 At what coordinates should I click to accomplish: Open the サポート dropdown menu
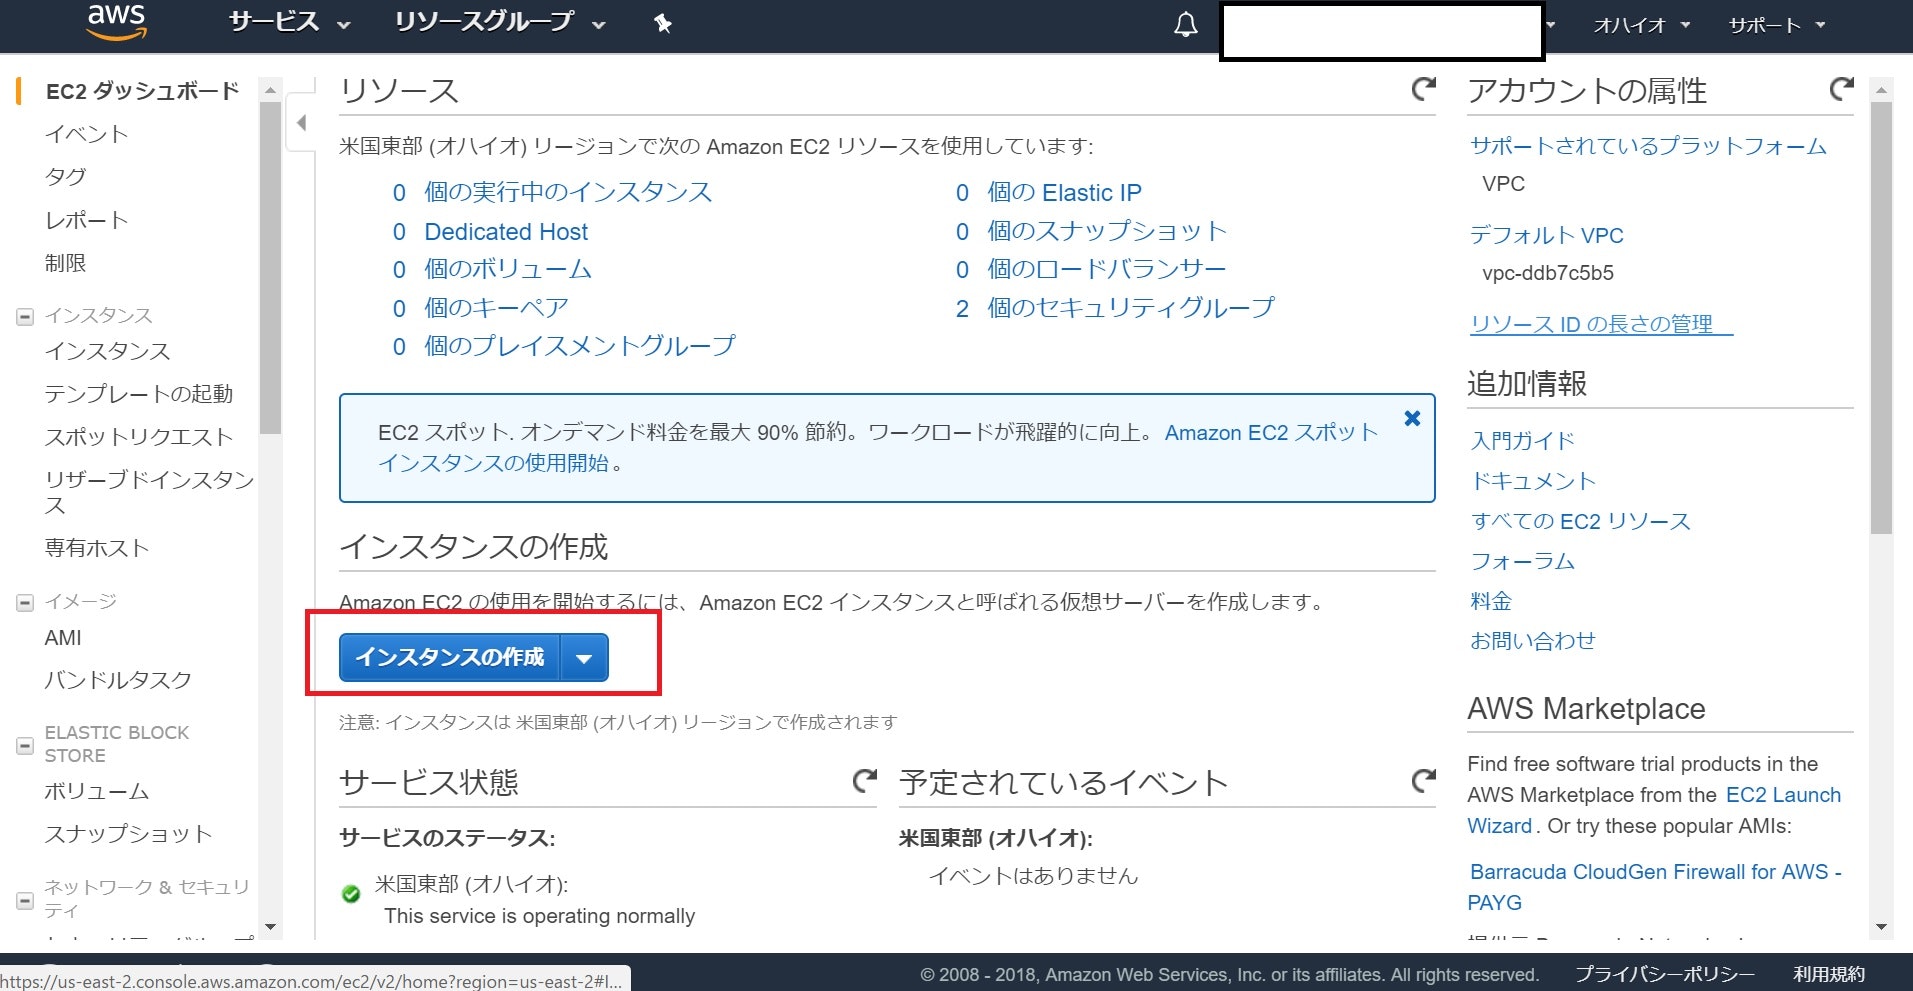click(x=1777, y=25)
